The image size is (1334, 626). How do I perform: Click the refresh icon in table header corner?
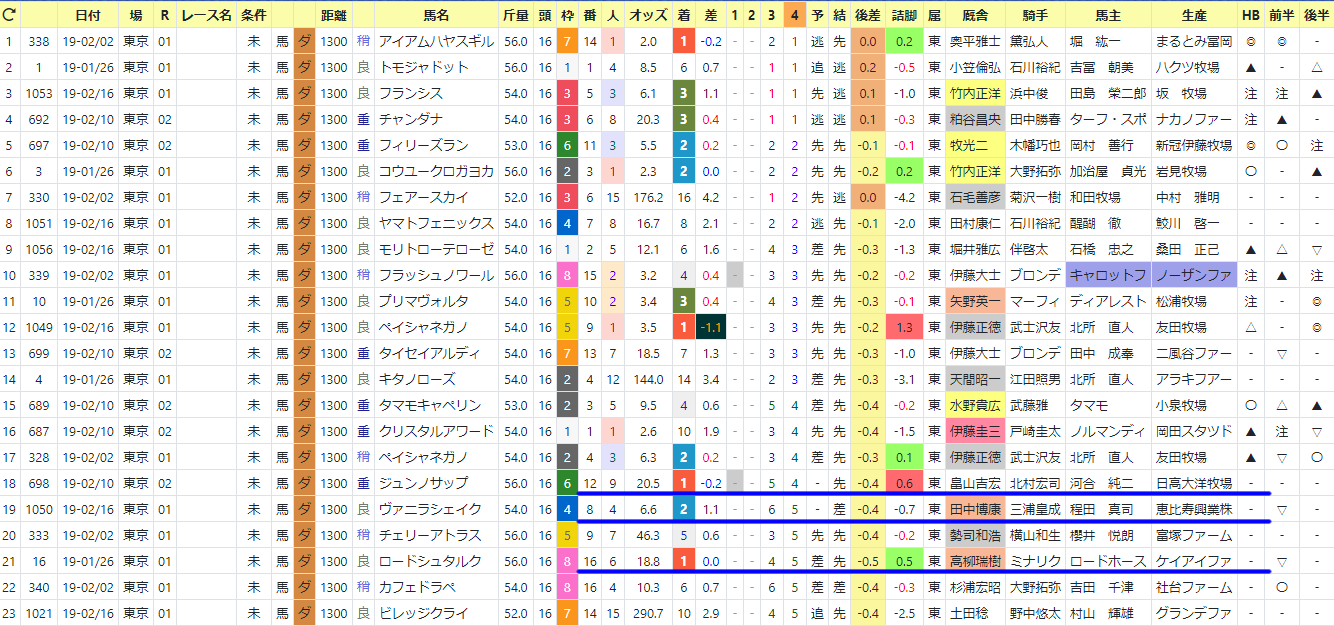10,15
